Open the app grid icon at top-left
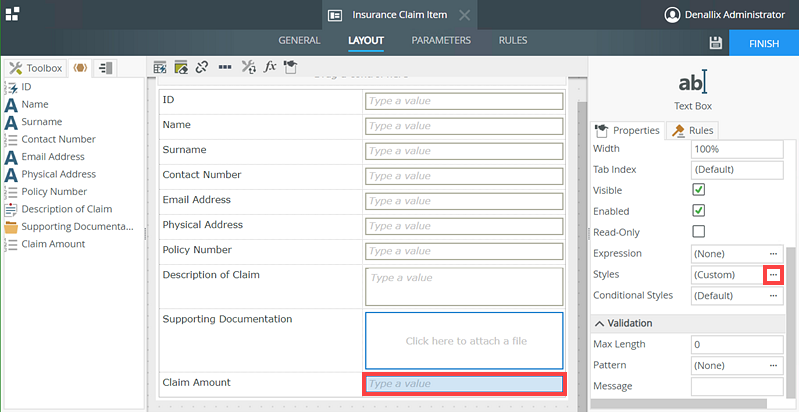800x412 pixels. (12, 13)
